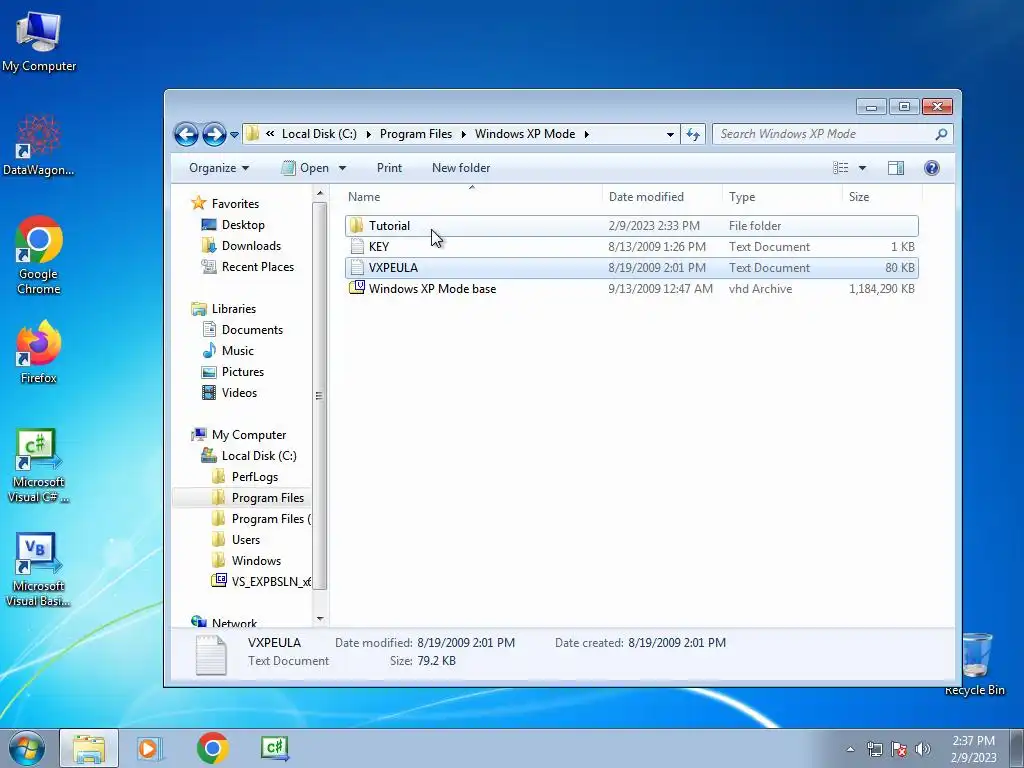
Task: Select the Tutorial folder icon
Action: (357, 226)
